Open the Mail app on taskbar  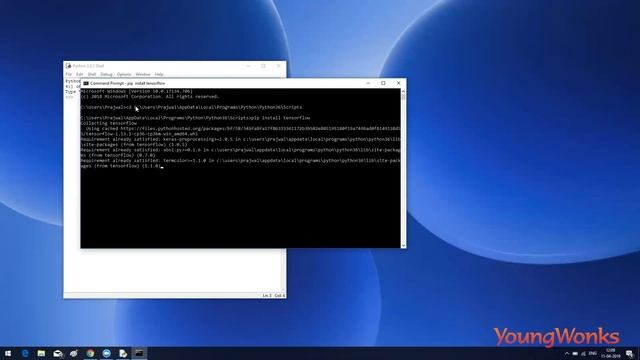pyautogui.click(x=58, y=353)
